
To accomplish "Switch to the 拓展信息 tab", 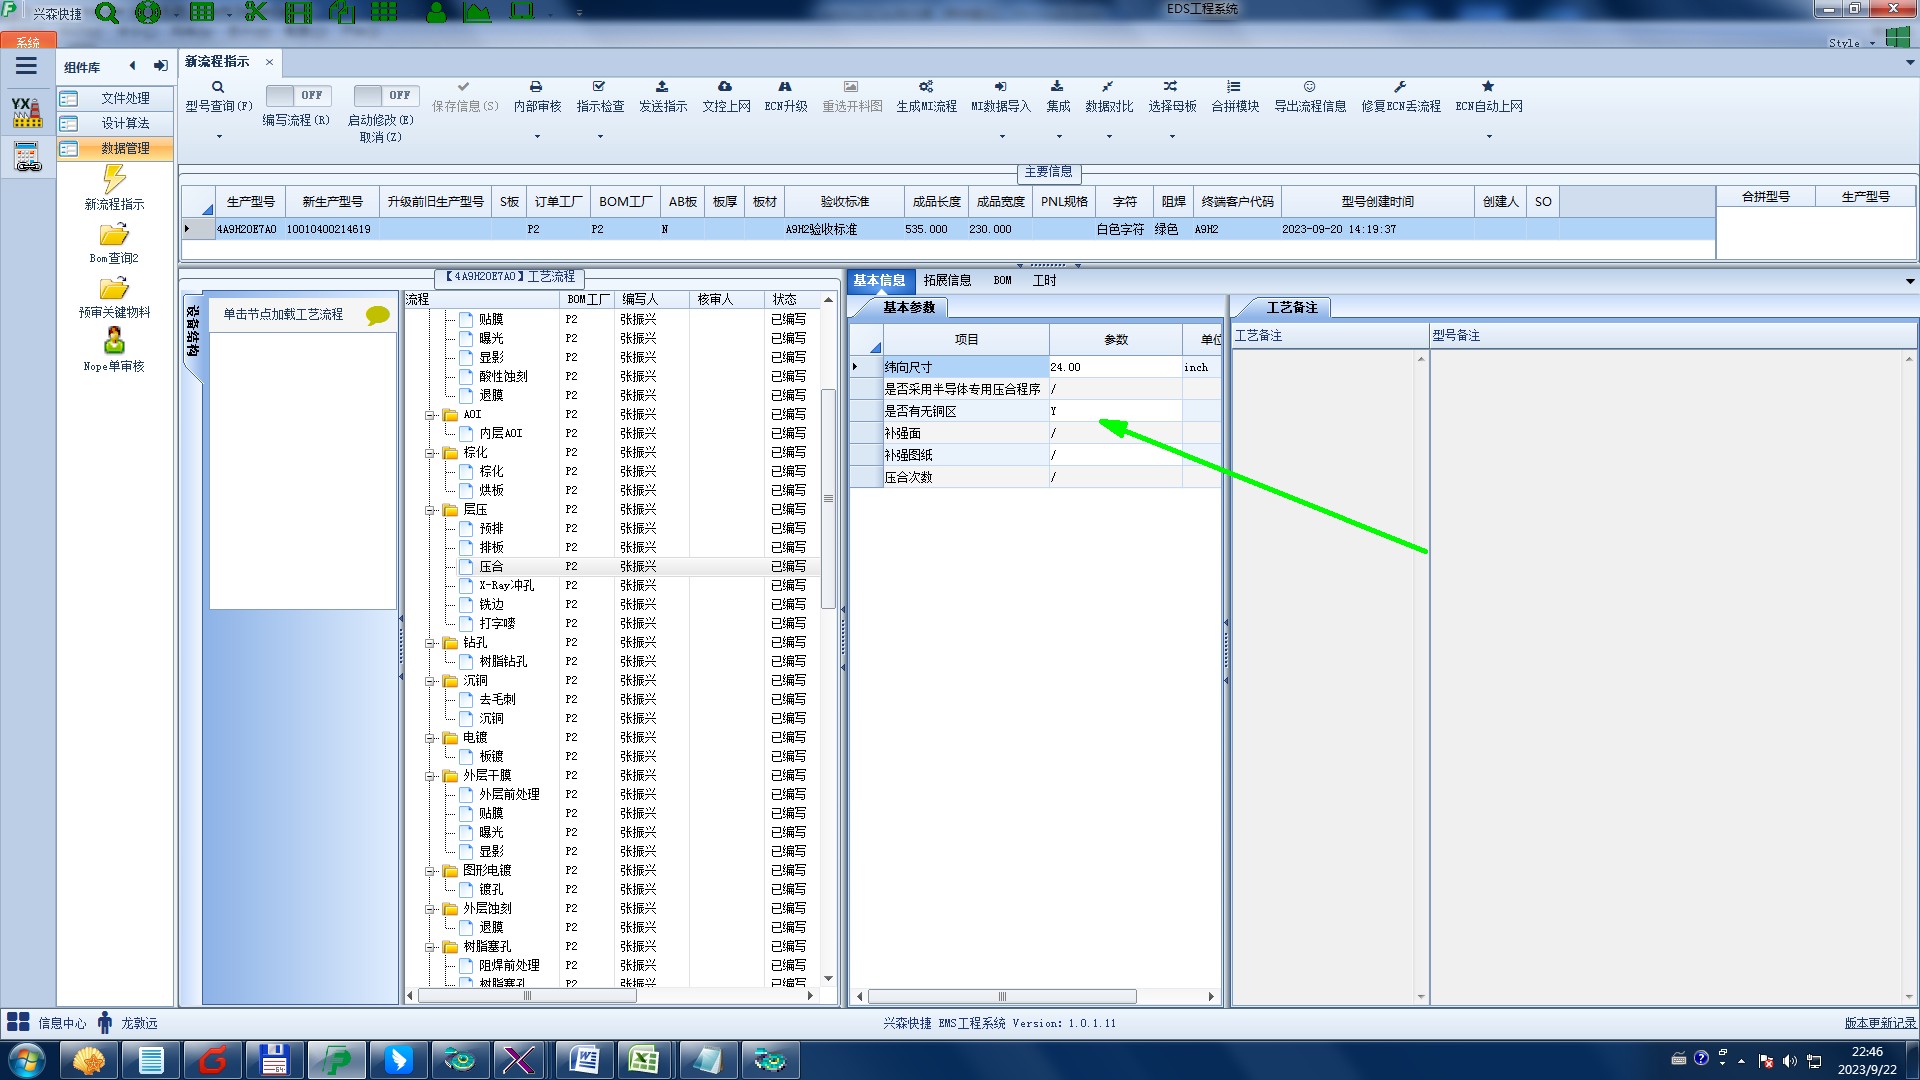I will click(x=947, y=281).
